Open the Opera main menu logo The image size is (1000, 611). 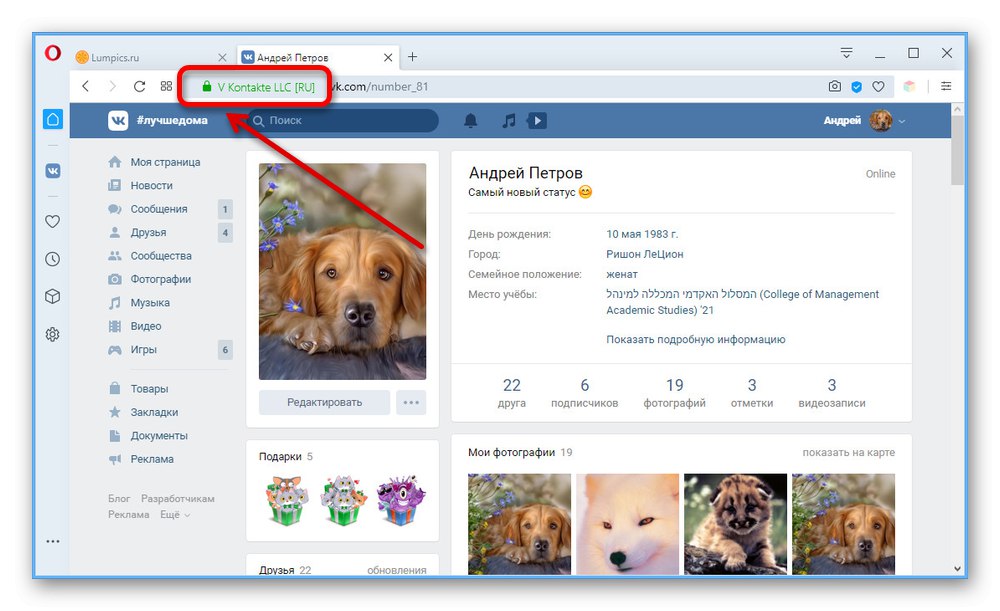tap(53, 53)
